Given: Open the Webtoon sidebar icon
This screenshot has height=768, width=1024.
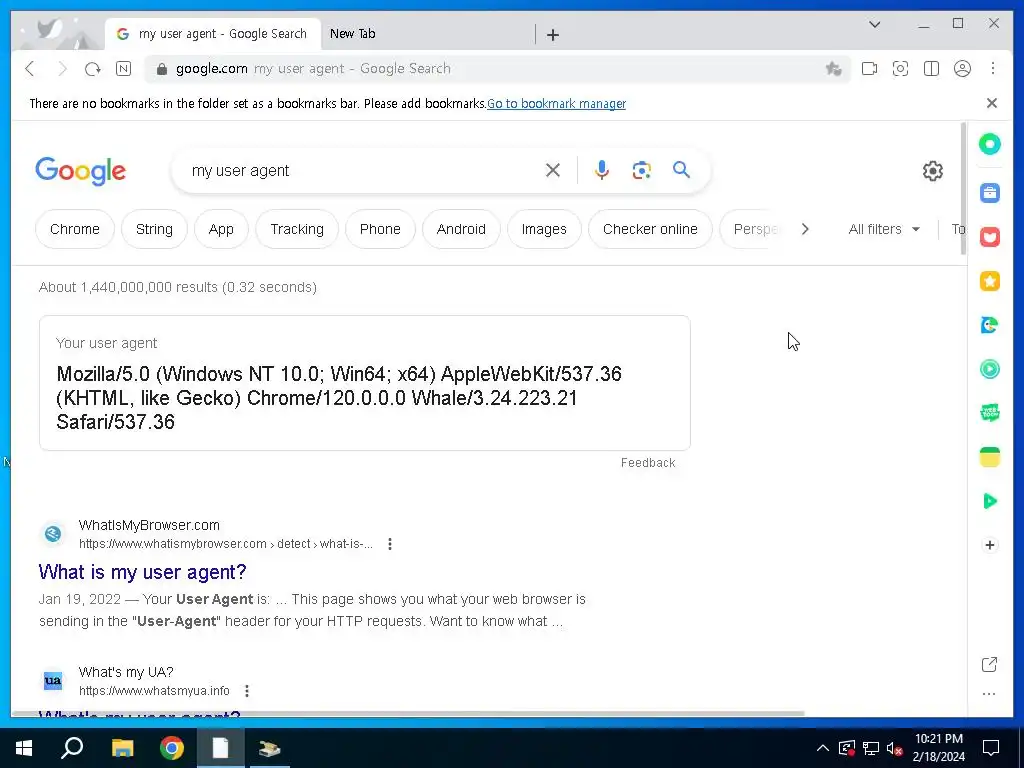Looking at the screenshot, I should coord(989,413).
